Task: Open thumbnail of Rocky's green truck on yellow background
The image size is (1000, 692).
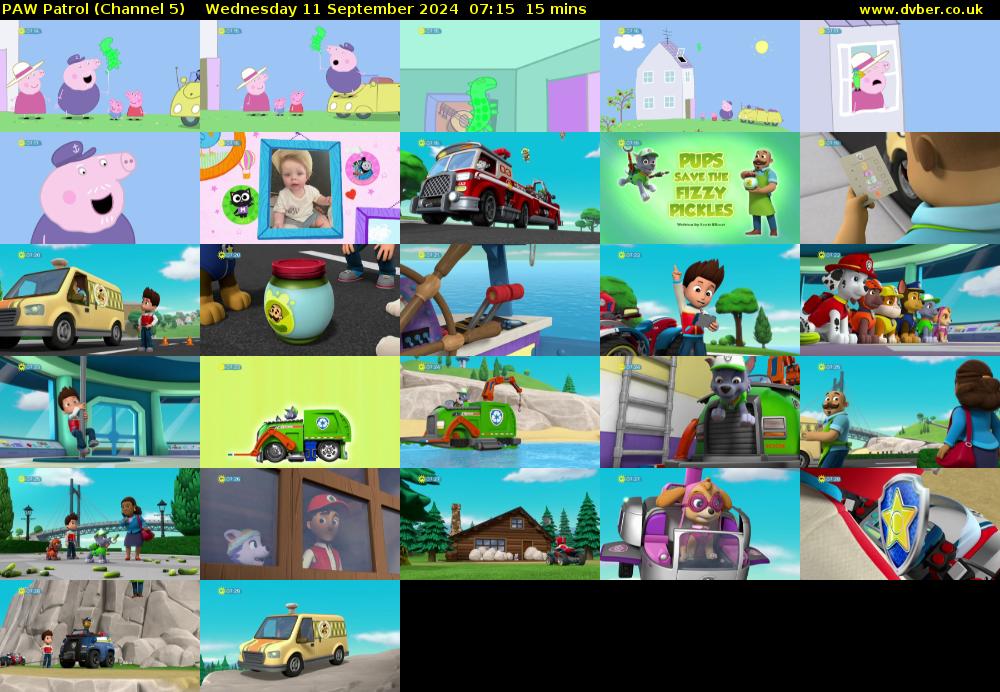Action: pos(300,412)
